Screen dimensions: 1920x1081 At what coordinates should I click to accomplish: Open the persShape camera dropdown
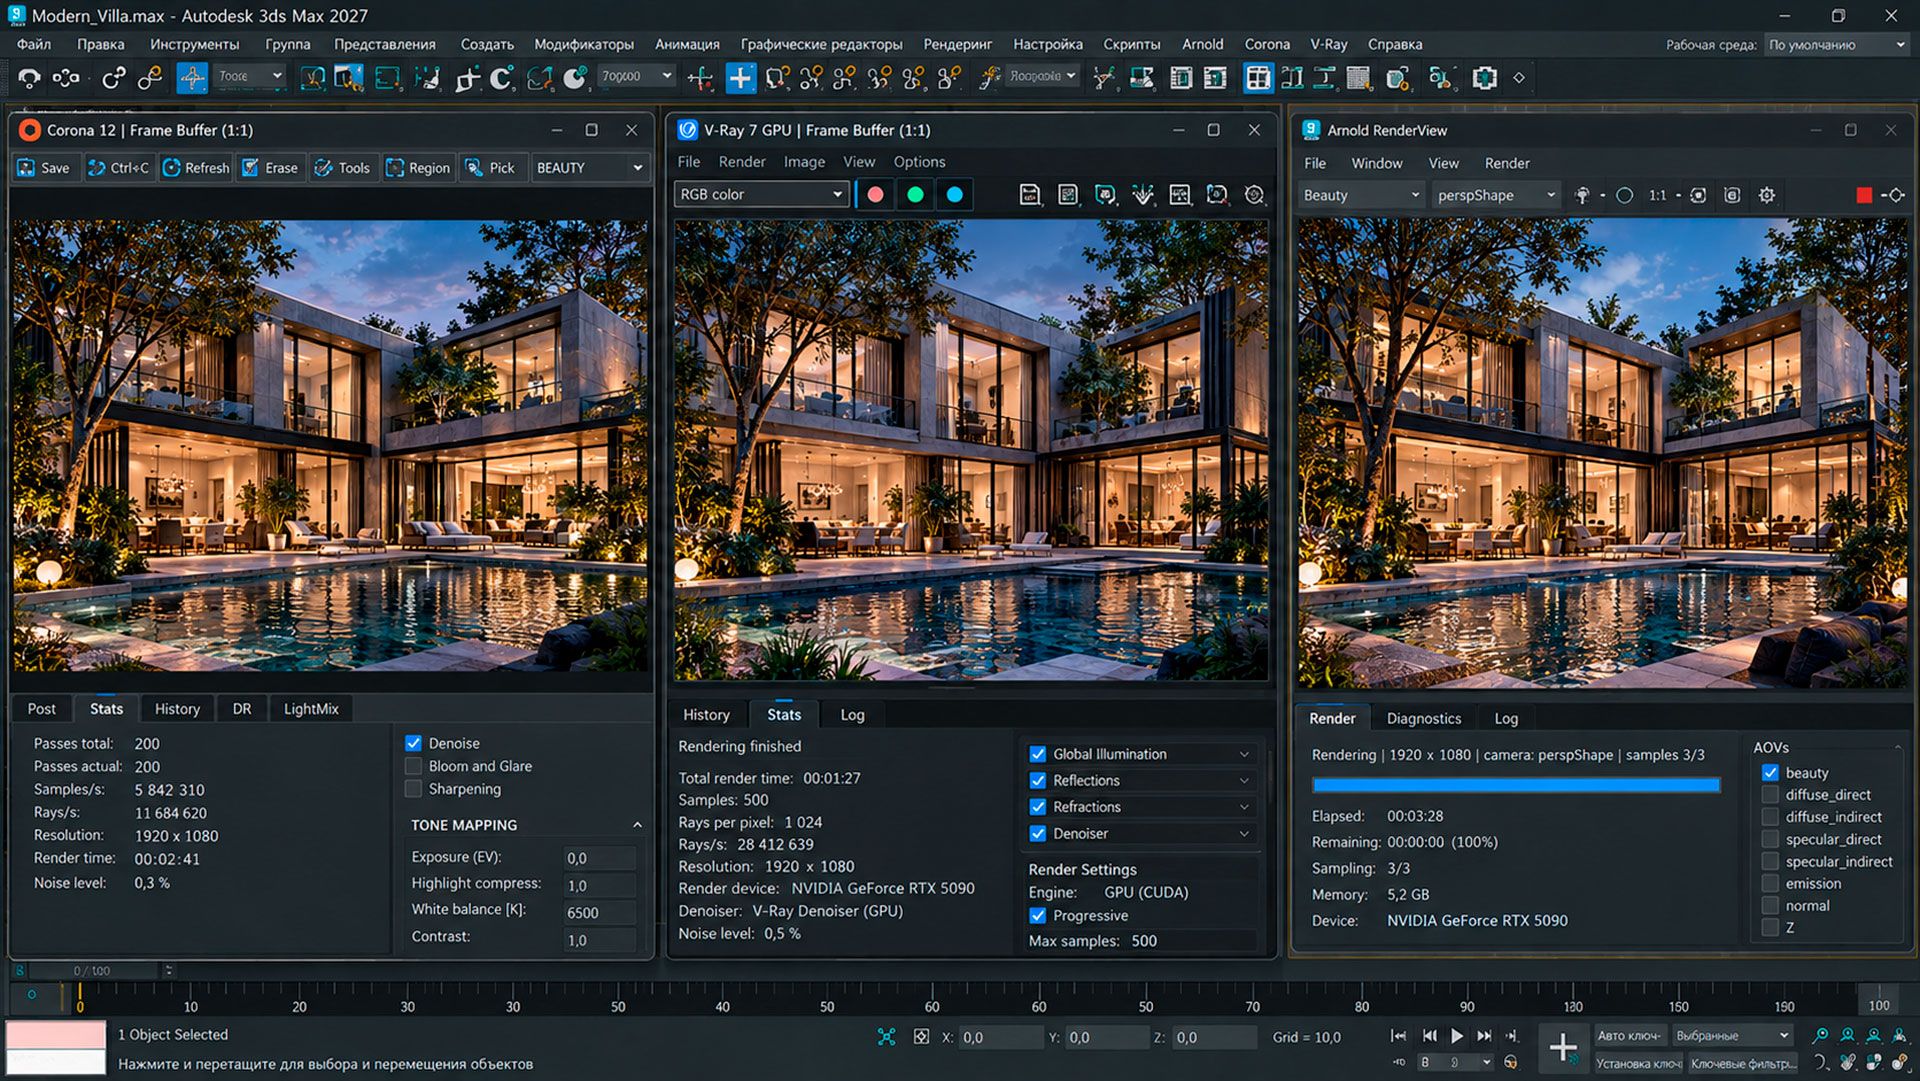(x=1496, y=195)
